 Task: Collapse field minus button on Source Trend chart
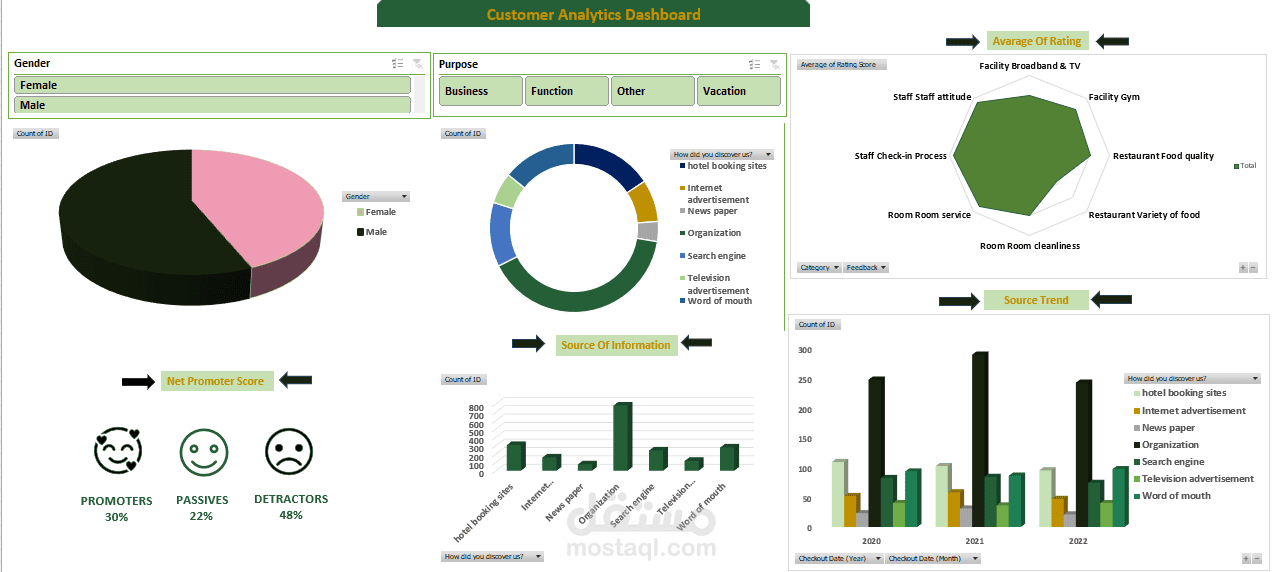coord(1257,559)
